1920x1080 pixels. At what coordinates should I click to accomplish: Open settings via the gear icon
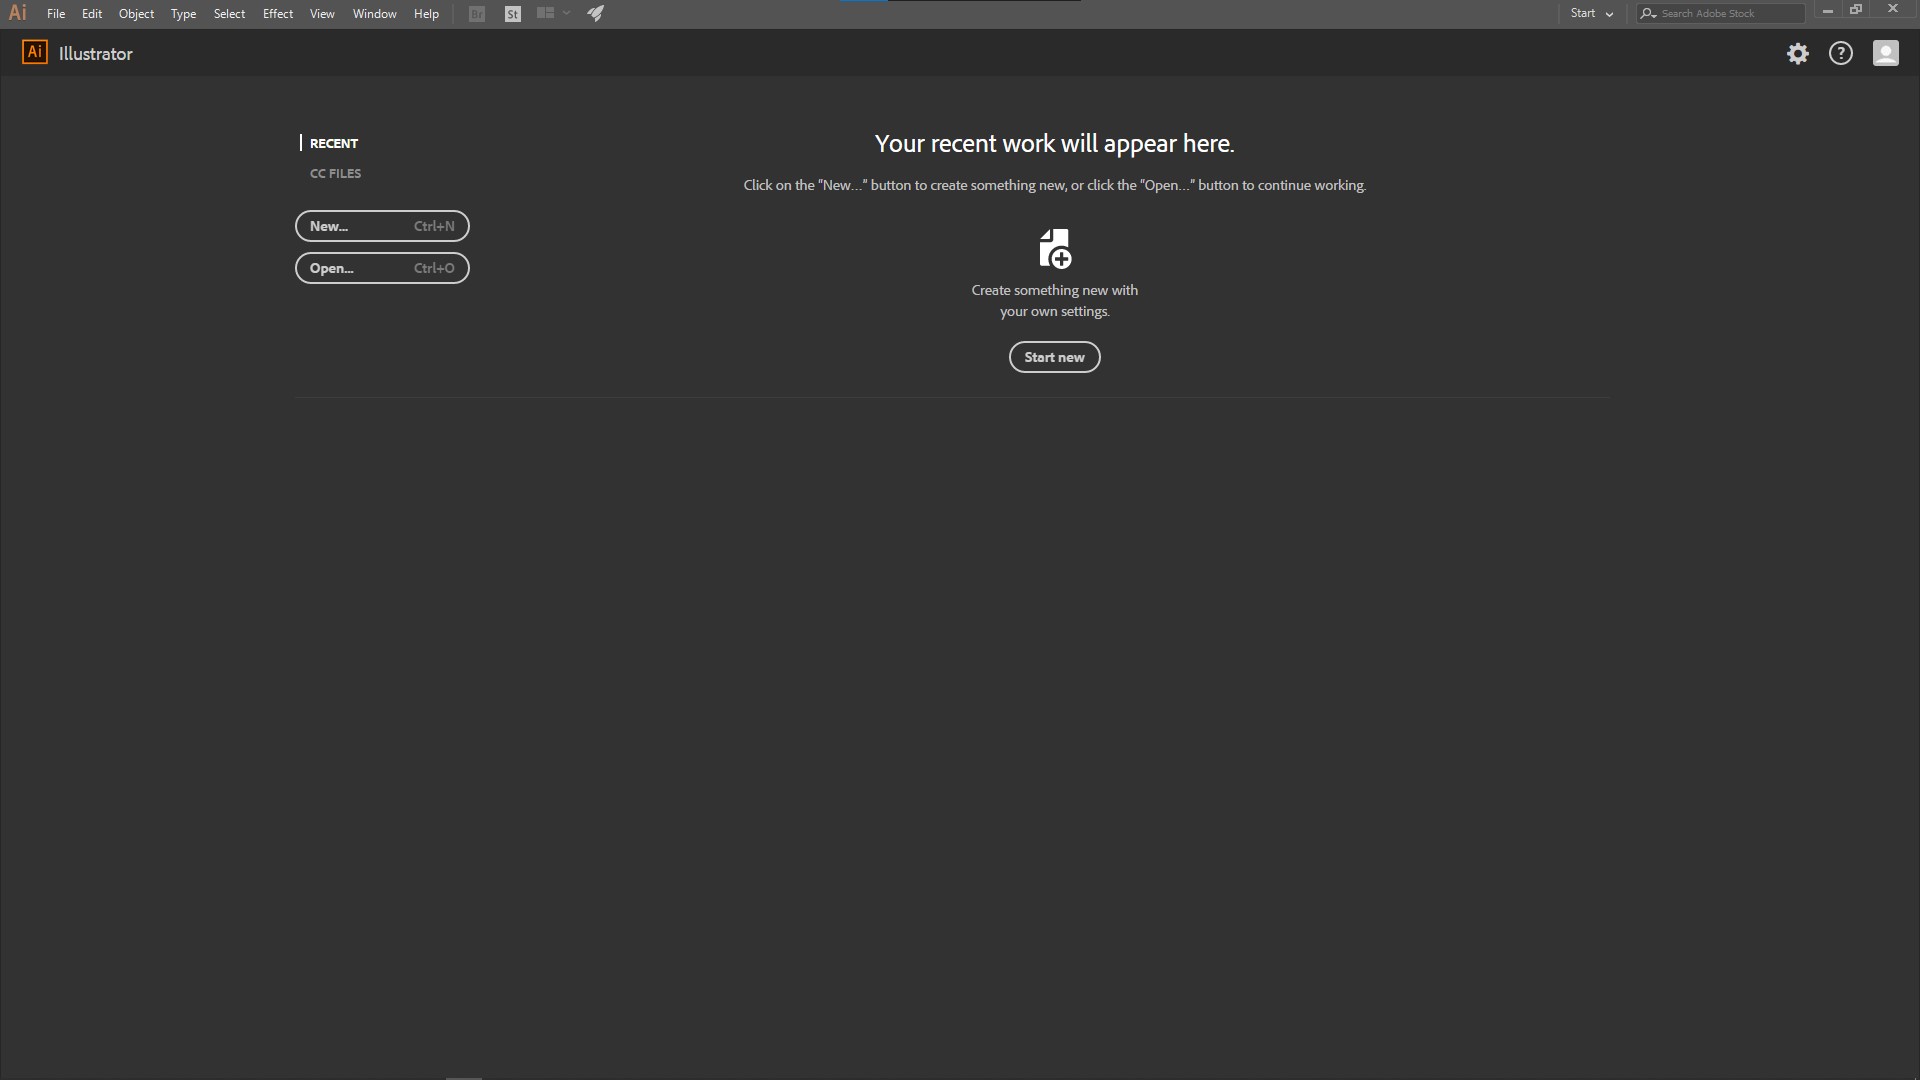(x=1798, y=54)
